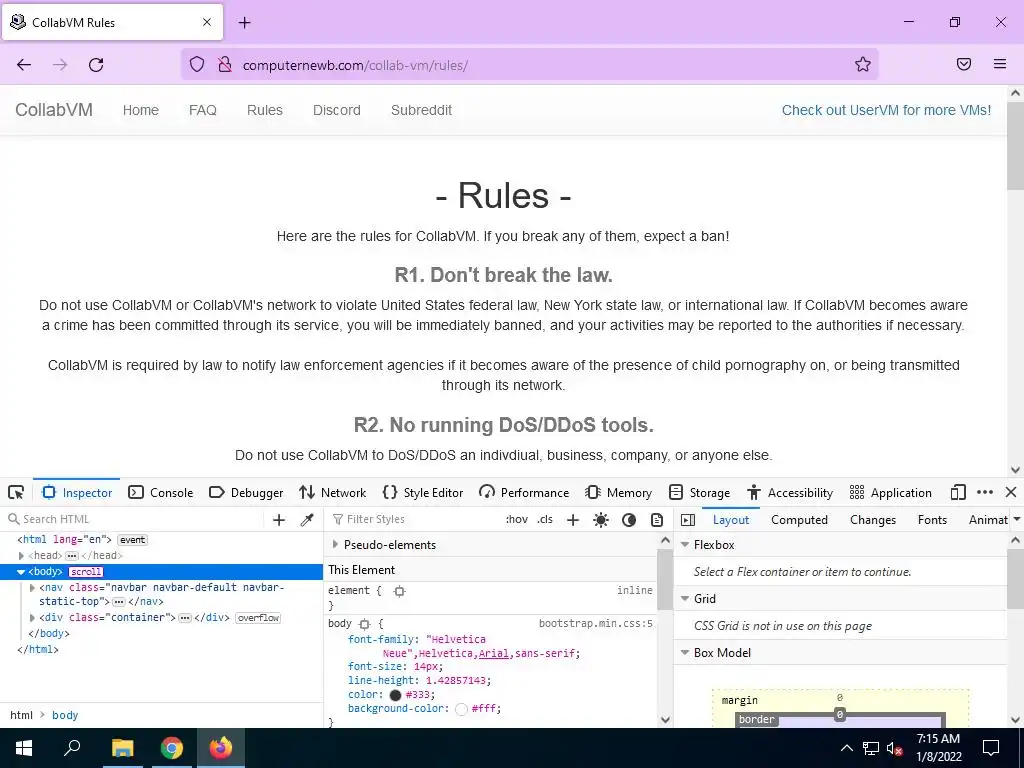Open devtools more options ellipsis
The width and height of the screenshot is (1024, 768).
click(x=985, y=492)
